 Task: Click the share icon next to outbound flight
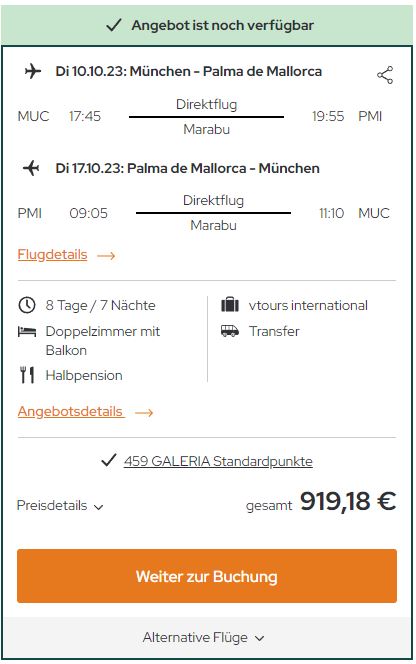[x=385, y=75]
